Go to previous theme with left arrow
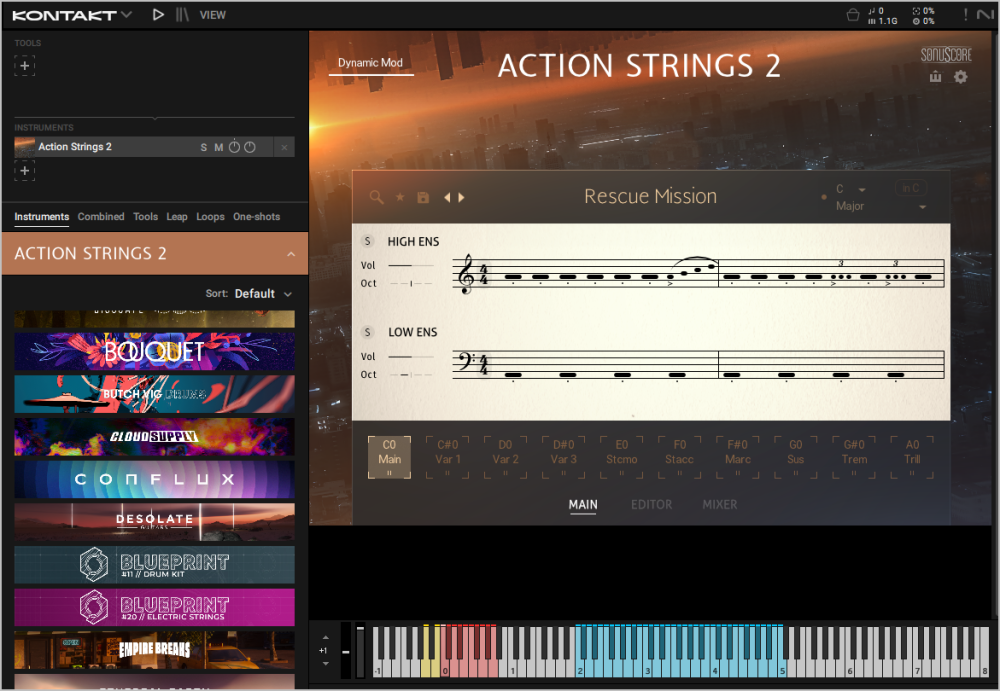Image resolution: width=1000 pixels, height=691 pixels. [447, 198]
